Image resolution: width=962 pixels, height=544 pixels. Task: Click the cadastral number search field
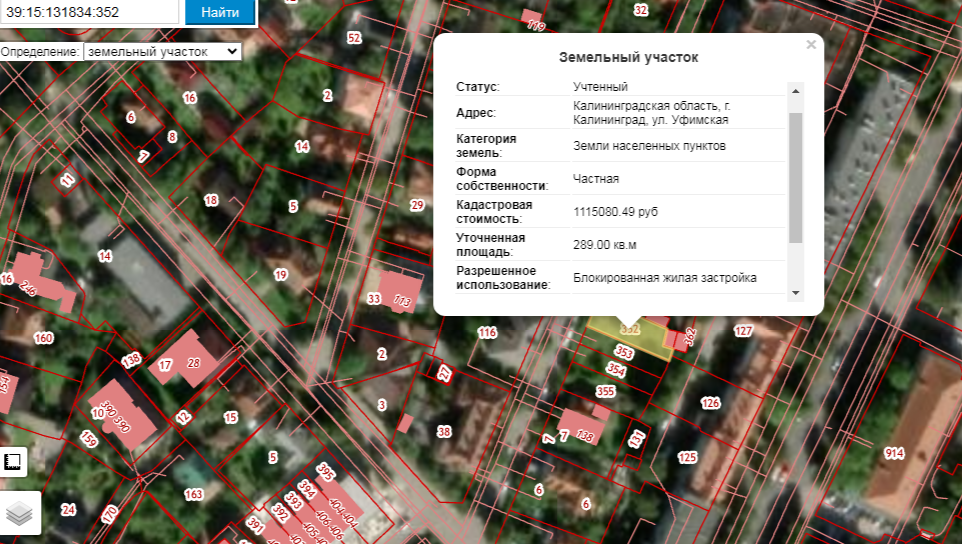tap(91, 12)
